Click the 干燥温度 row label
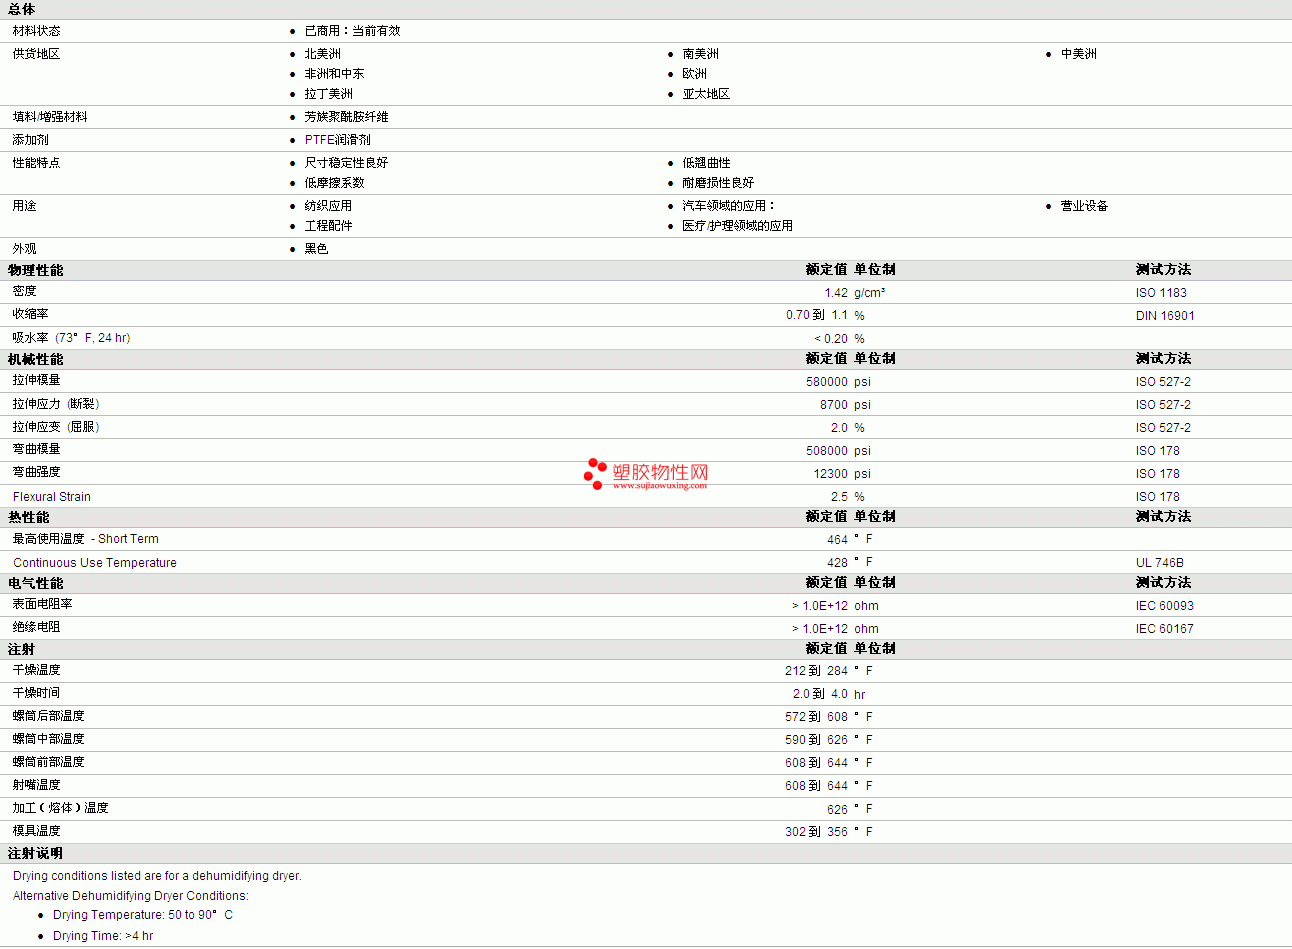Image resolution: width=1292 pixels, height=949 pixels. tap(36, 670)
